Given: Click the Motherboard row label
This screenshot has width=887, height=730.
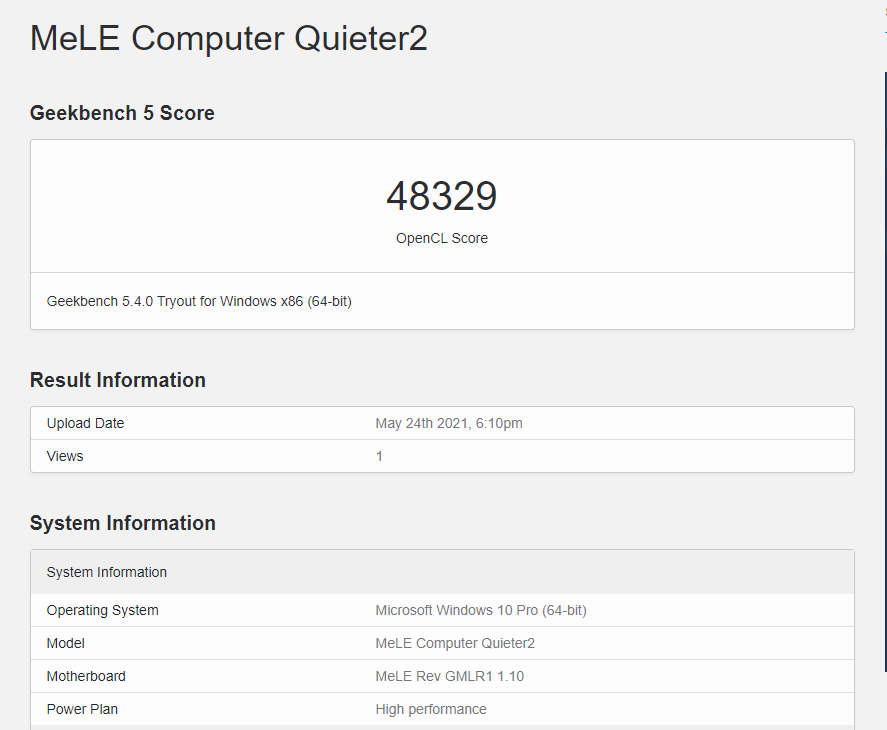Looking at the screenshot, I should (86, 676).
